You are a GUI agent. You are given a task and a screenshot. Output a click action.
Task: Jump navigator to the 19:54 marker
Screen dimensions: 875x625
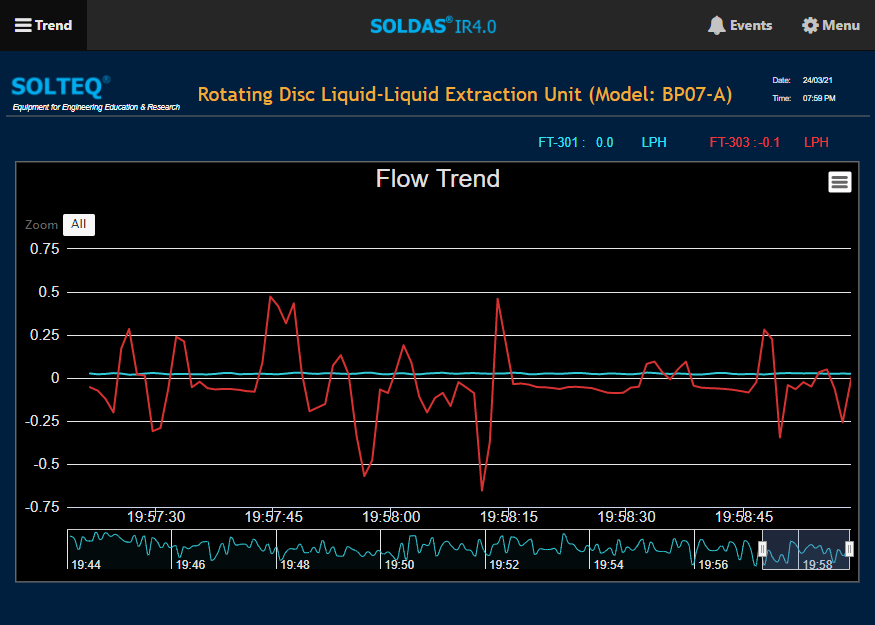tap(608, 565)
